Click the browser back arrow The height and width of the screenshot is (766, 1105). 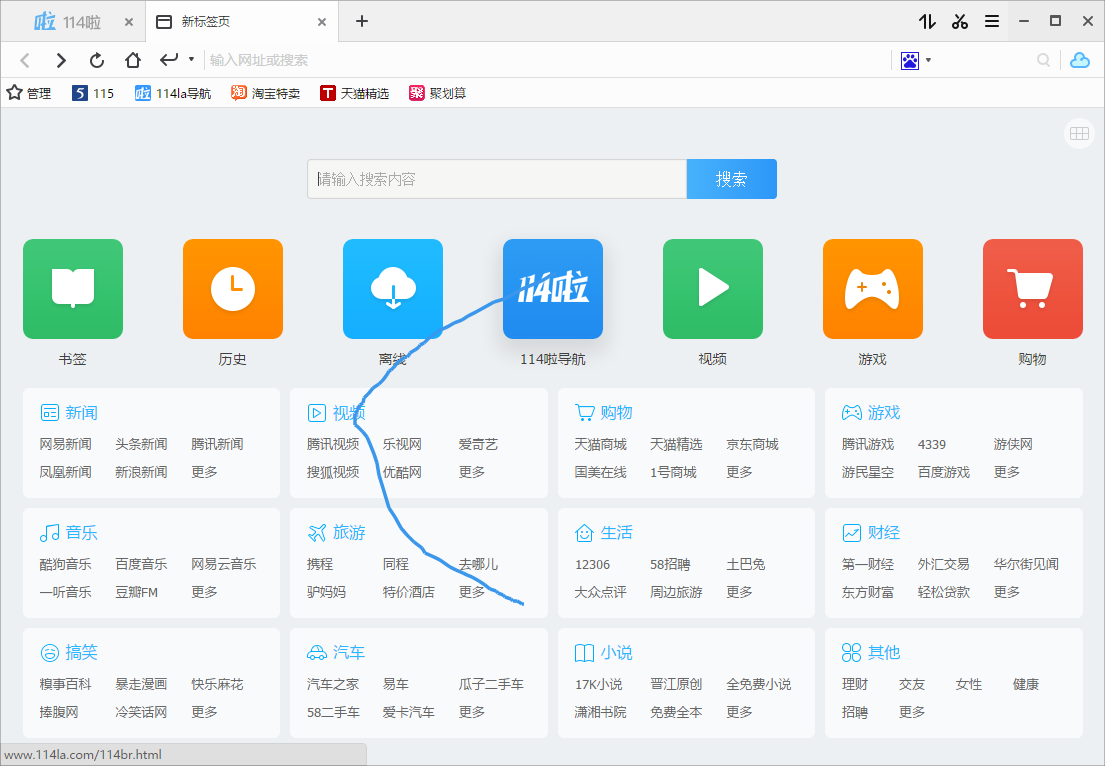pyautogui.click(x=25, y=61)
